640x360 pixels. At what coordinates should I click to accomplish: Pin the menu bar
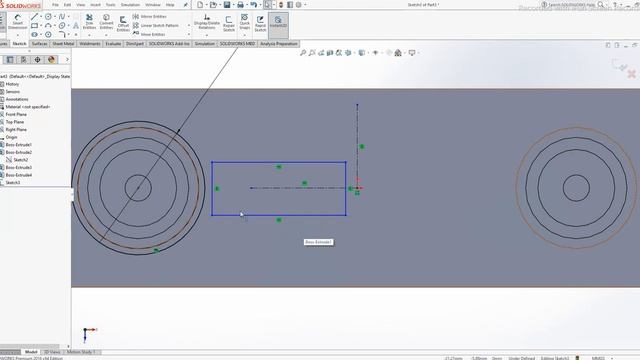186,5
